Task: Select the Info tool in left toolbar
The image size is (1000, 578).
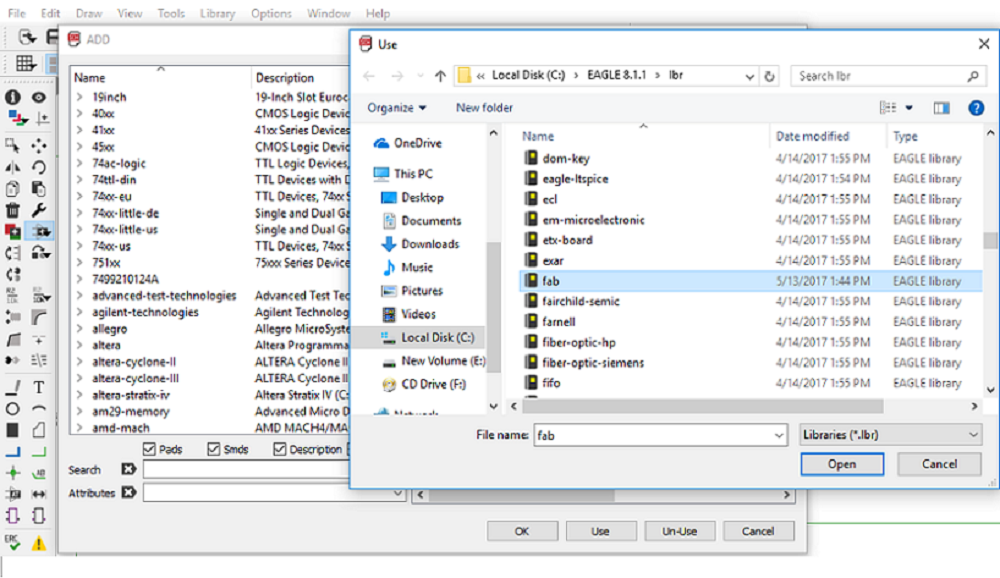Action: coord(13,97)
